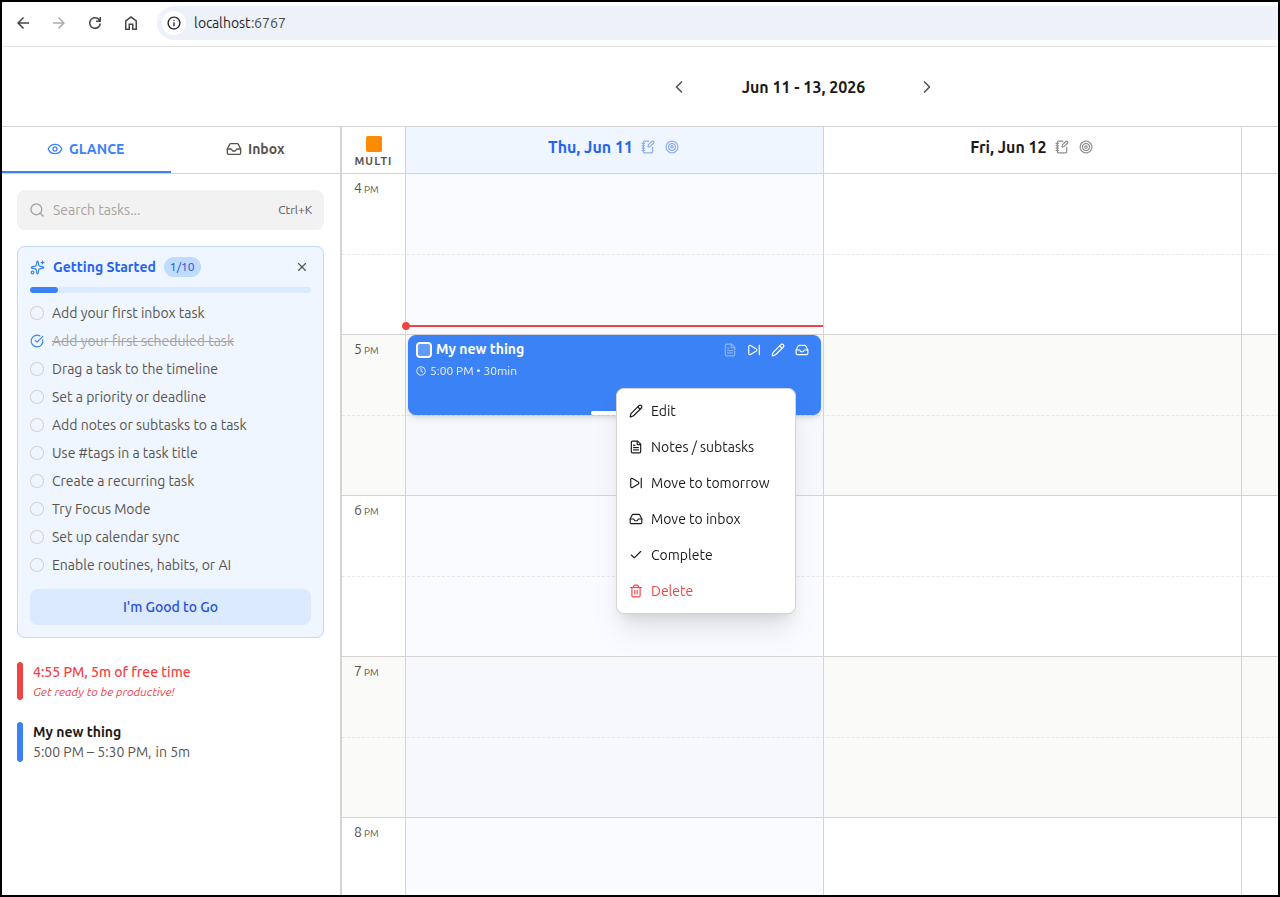The image size is (1280, 897).
Task: Click the target icon for Thu, Jun 11
Action: [x=672, y=147]
